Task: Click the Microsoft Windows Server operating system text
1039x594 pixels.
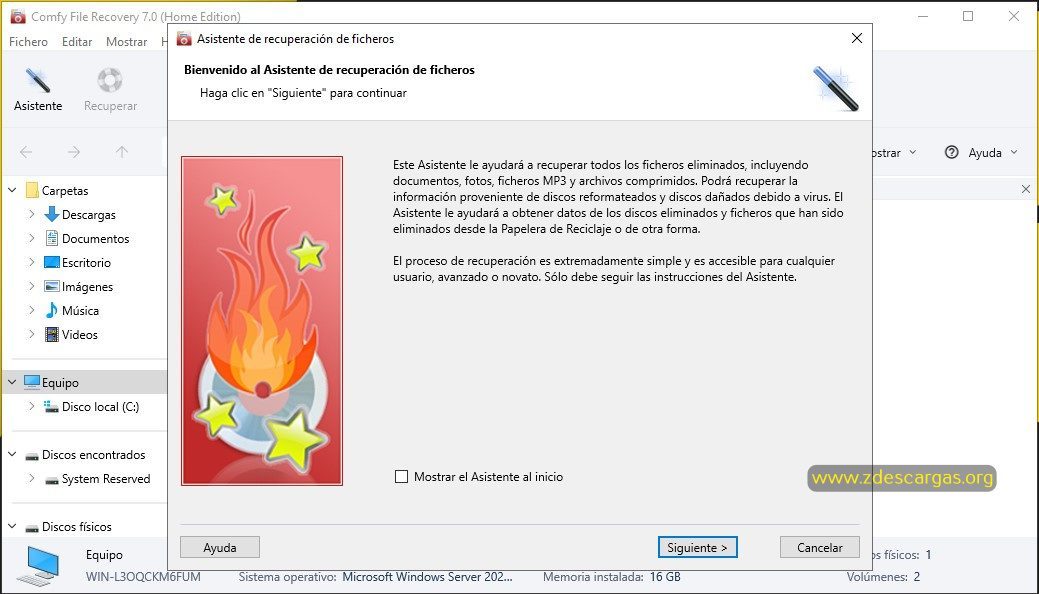Action: 427,577
